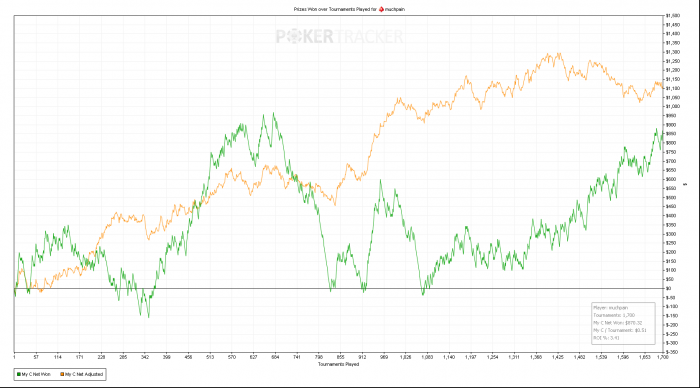Click x-axis tick label 1,482
The height and width of the screenshot is (388, 700).
point(579,357)
